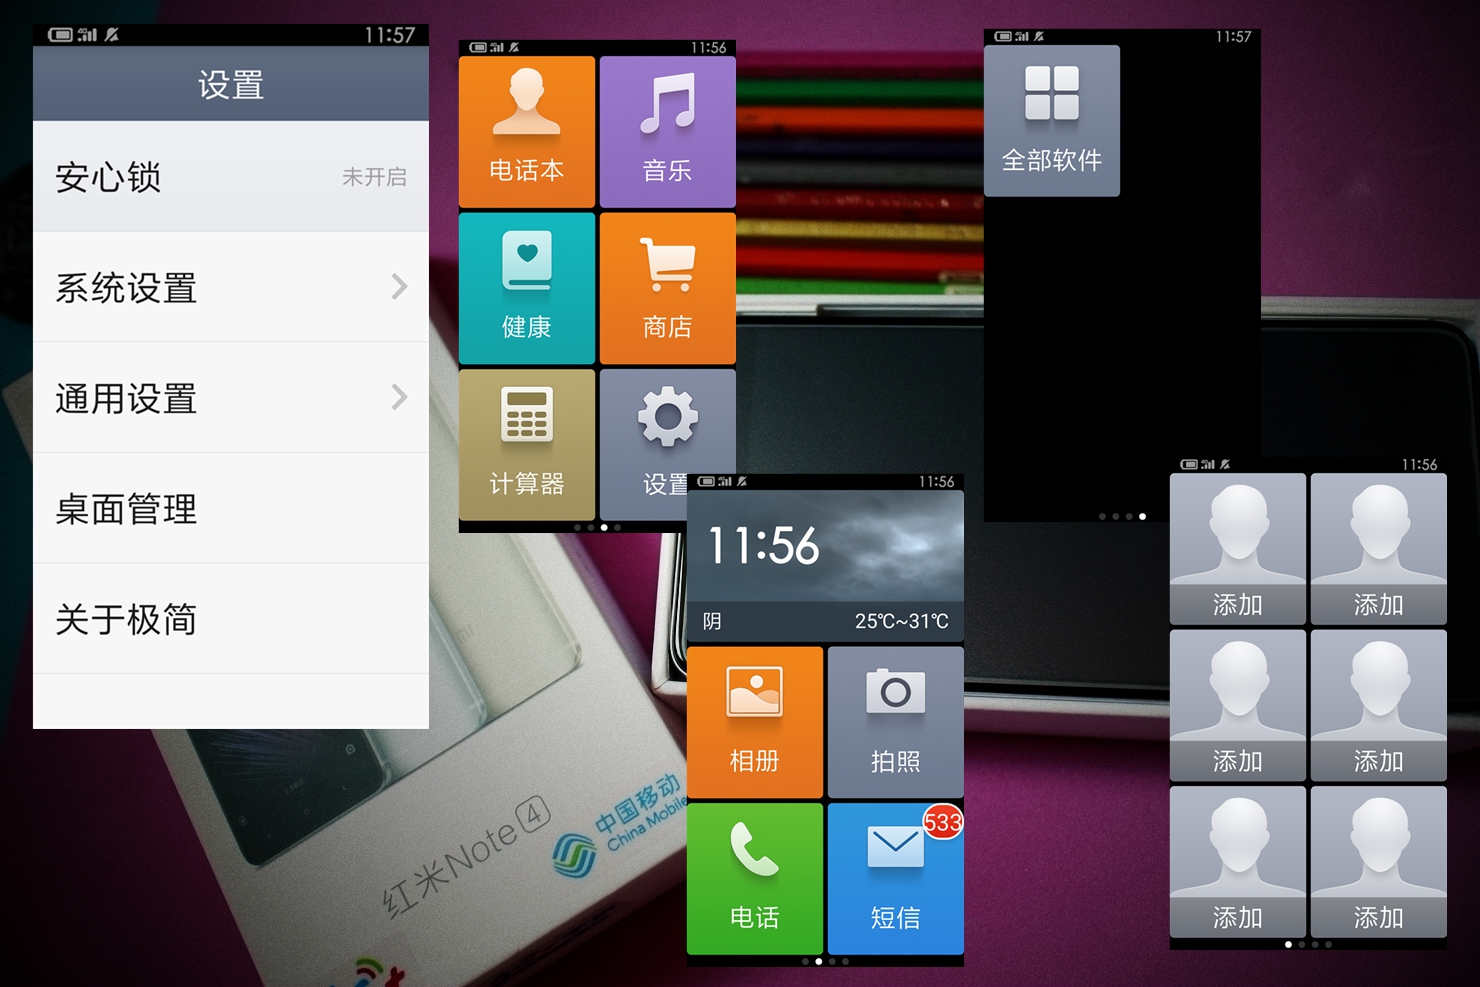Viewport: 1480px width, 987px height.
Task: Tap the top-left 添加 contact slot
Action: click(x=1237, y=548)
